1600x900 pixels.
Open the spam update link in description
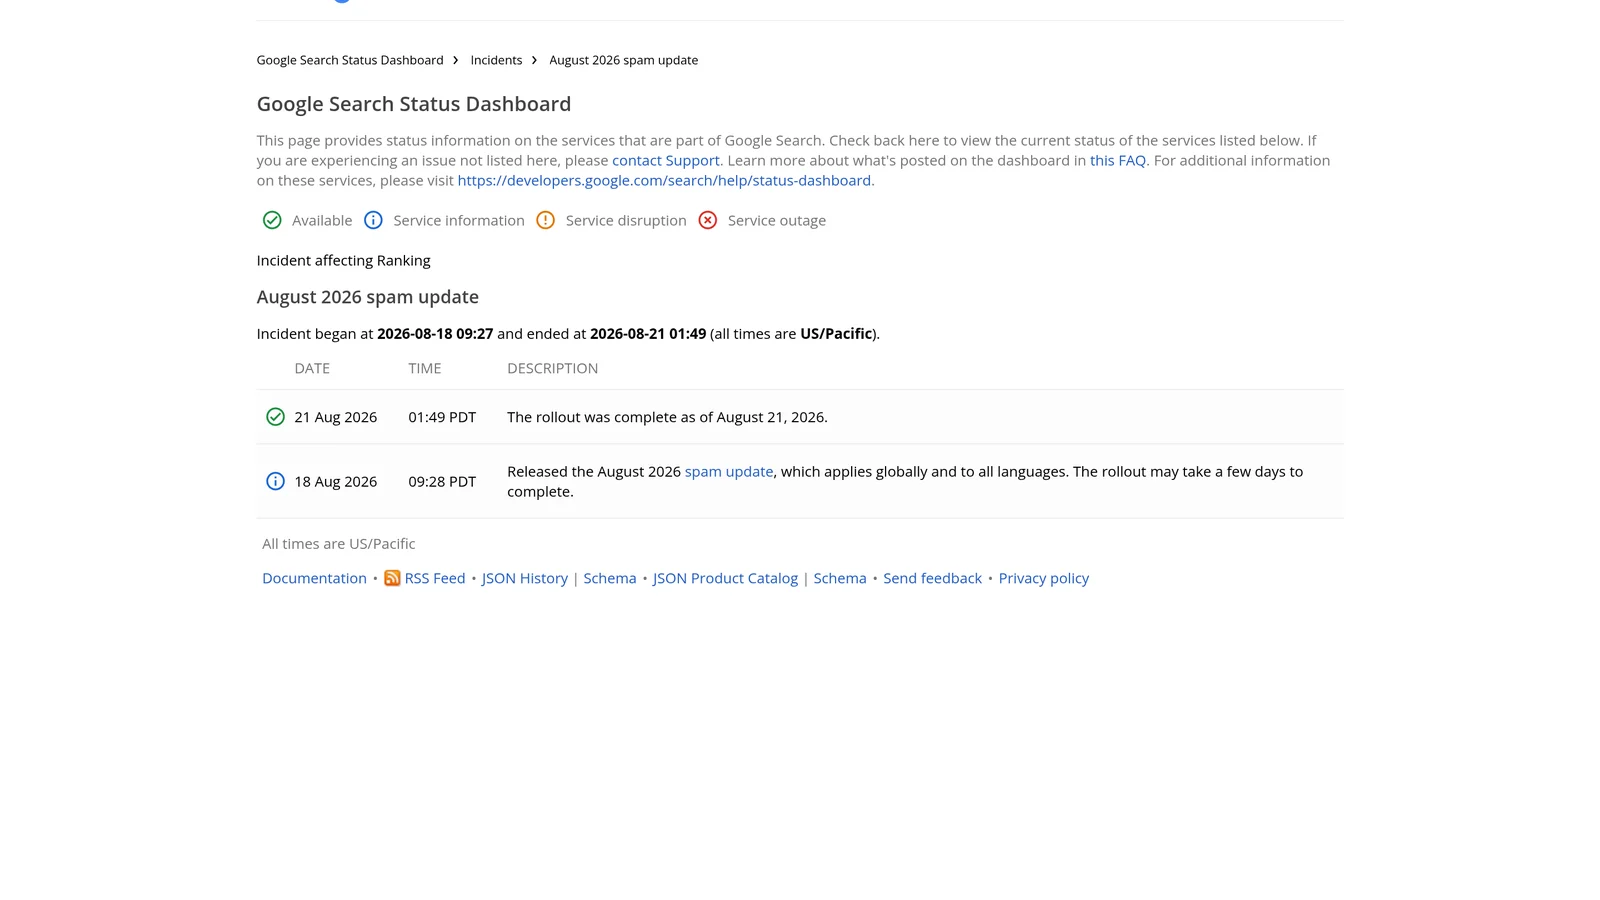(729, 471)
